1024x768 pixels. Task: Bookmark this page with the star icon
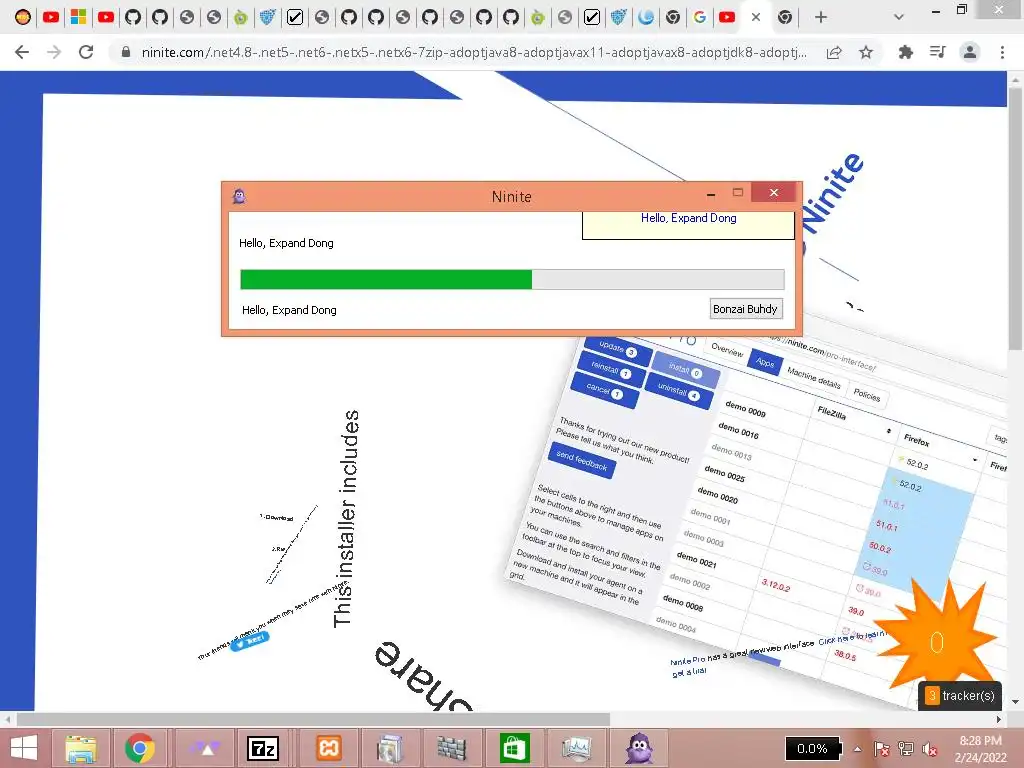click(866, 52)
